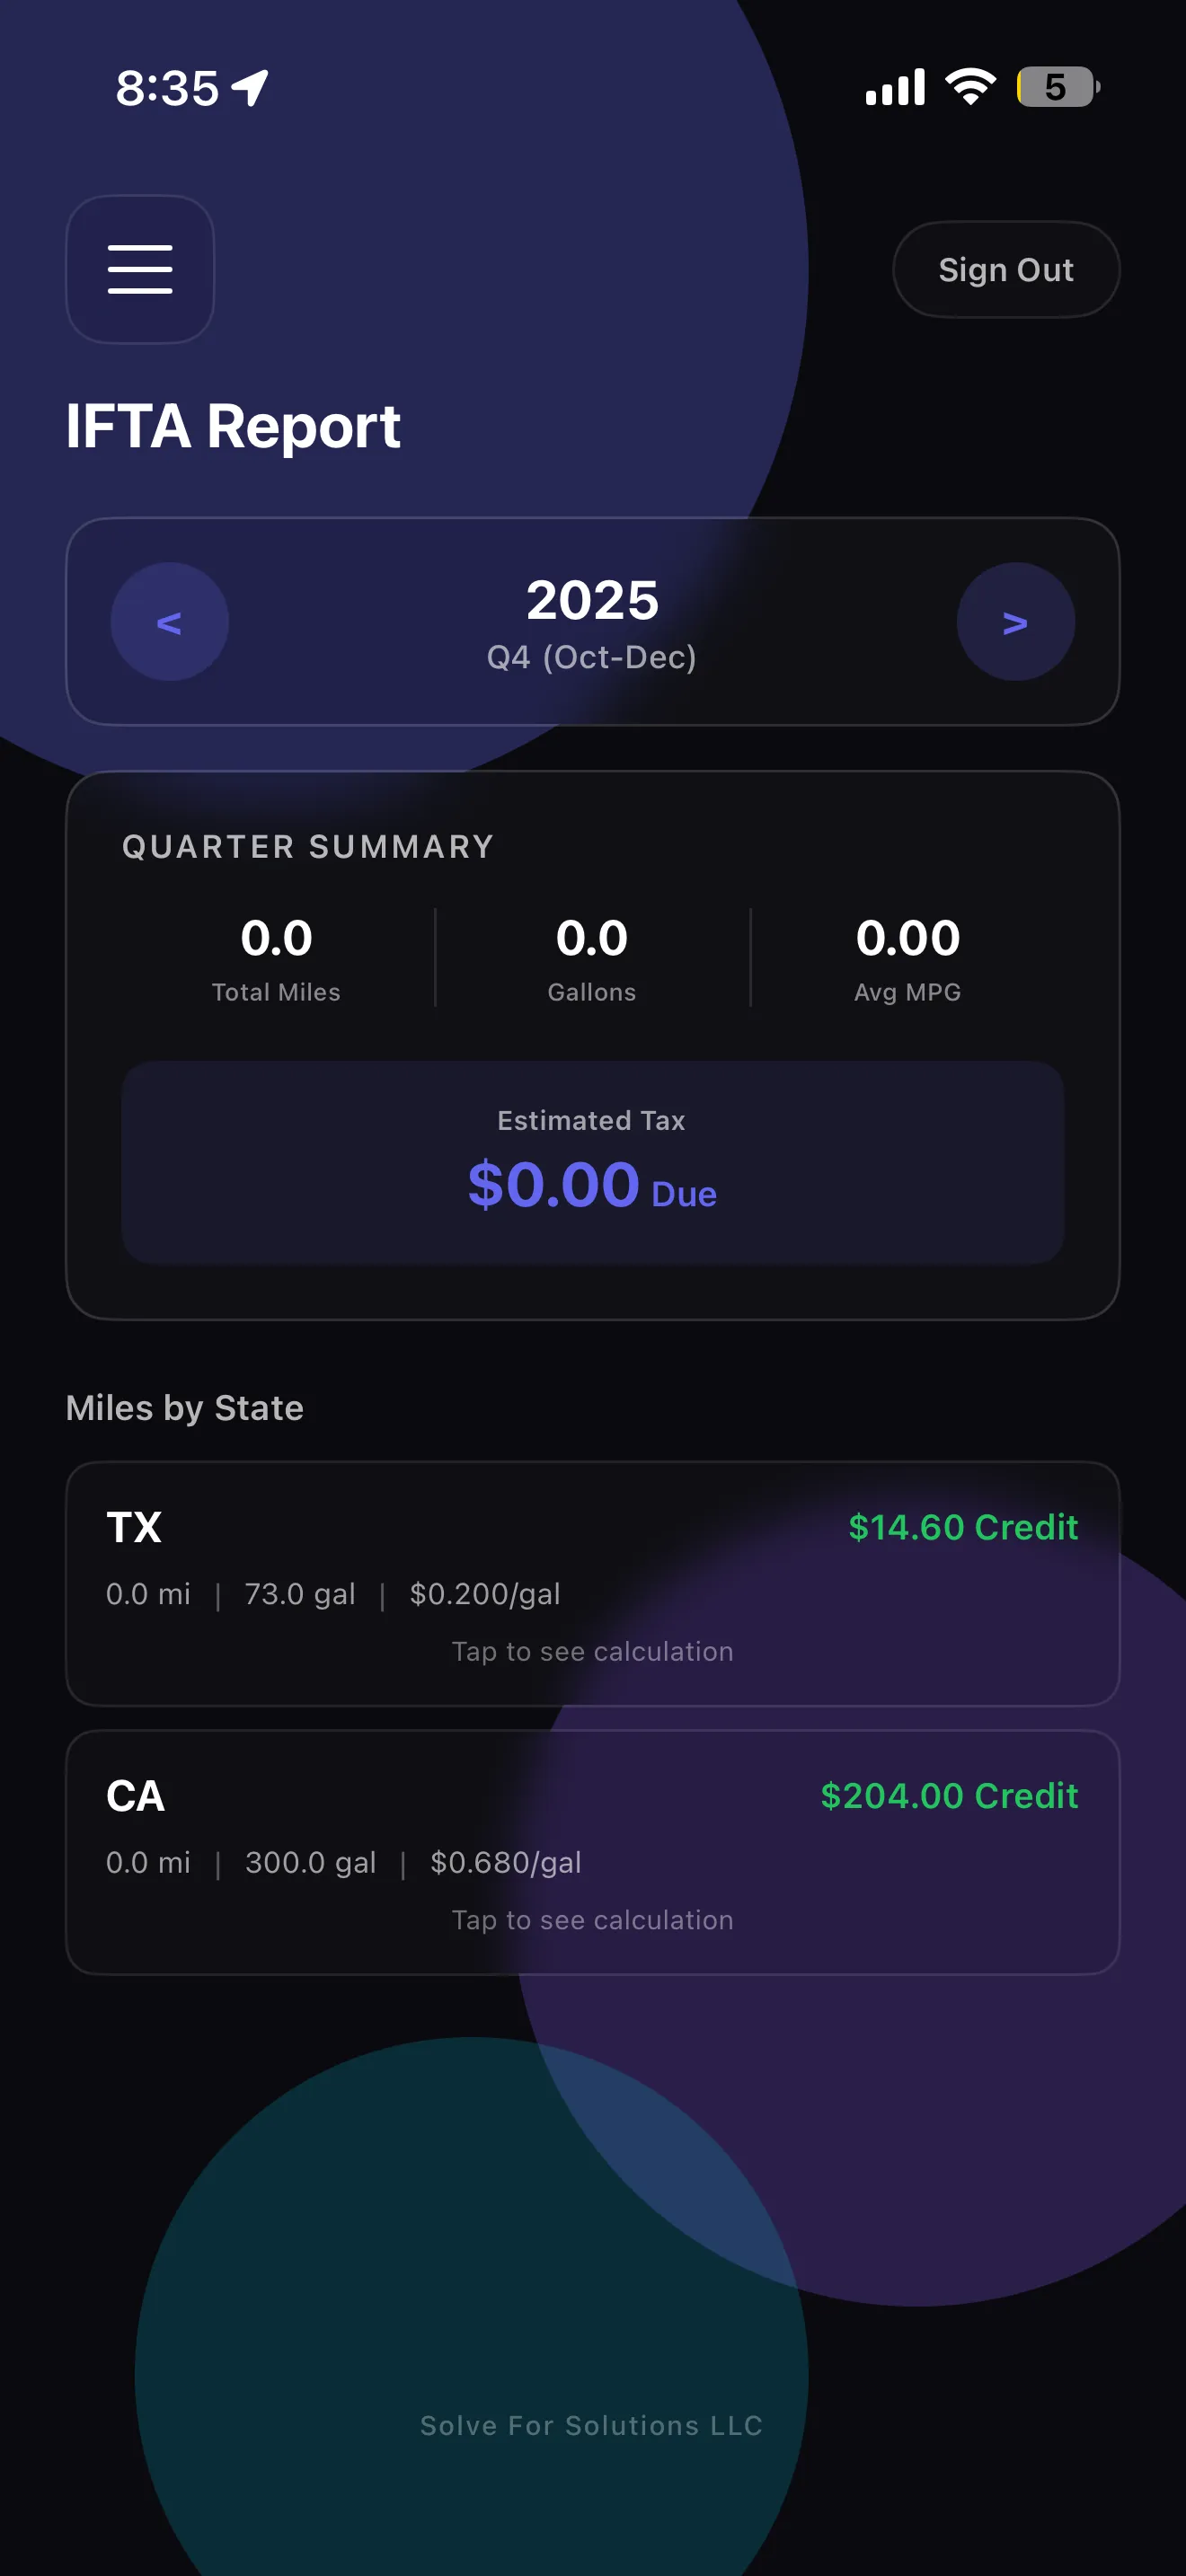The image size is (1186, 2576).
Task: Tap the Gallons summary value
Action: 592,938
